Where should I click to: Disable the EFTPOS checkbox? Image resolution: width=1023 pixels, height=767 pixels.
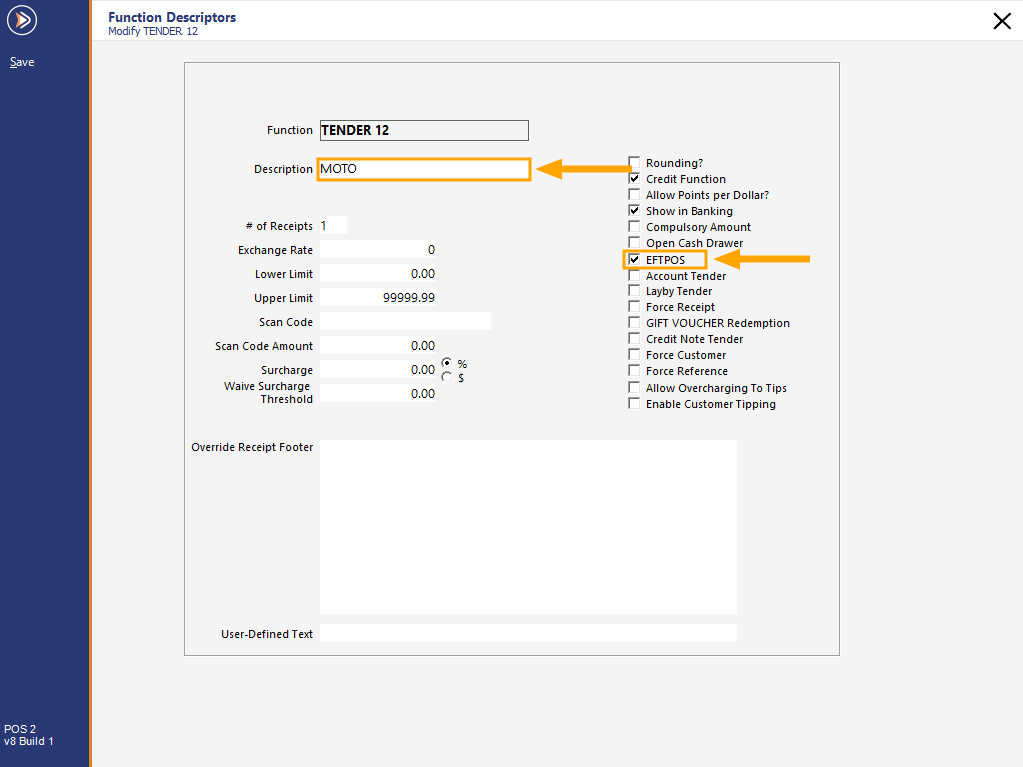636,258
